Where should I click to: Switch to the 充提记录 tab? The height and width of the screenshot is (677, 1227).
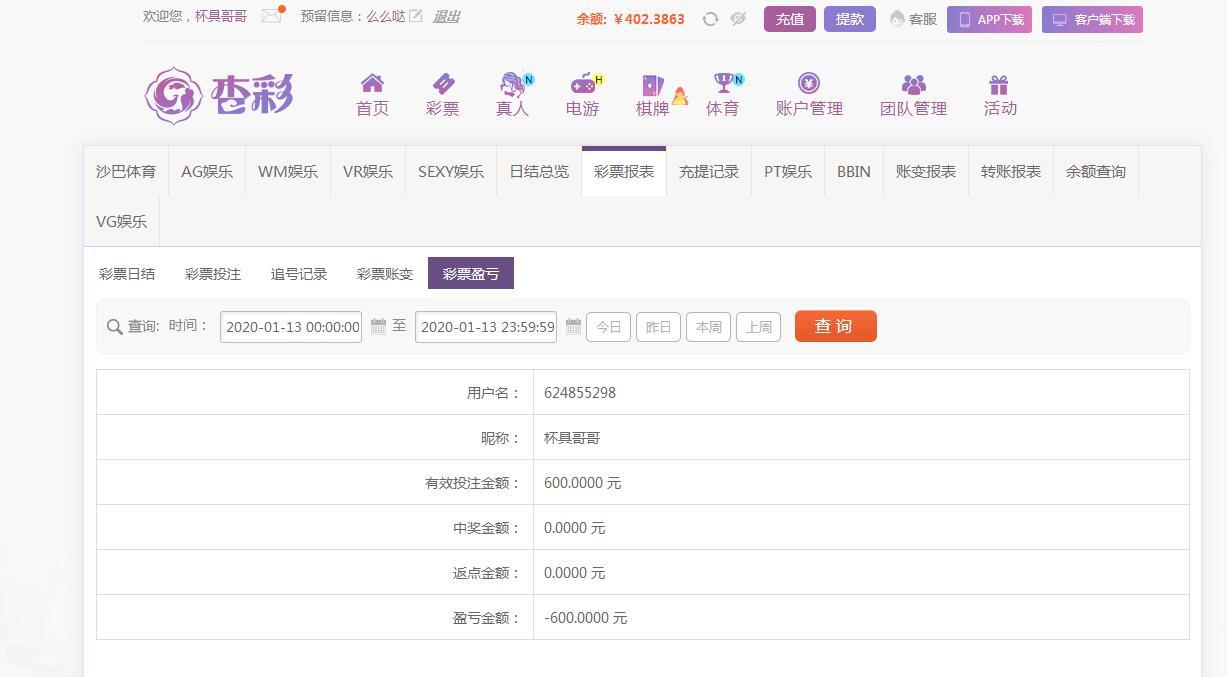[709, 171]
